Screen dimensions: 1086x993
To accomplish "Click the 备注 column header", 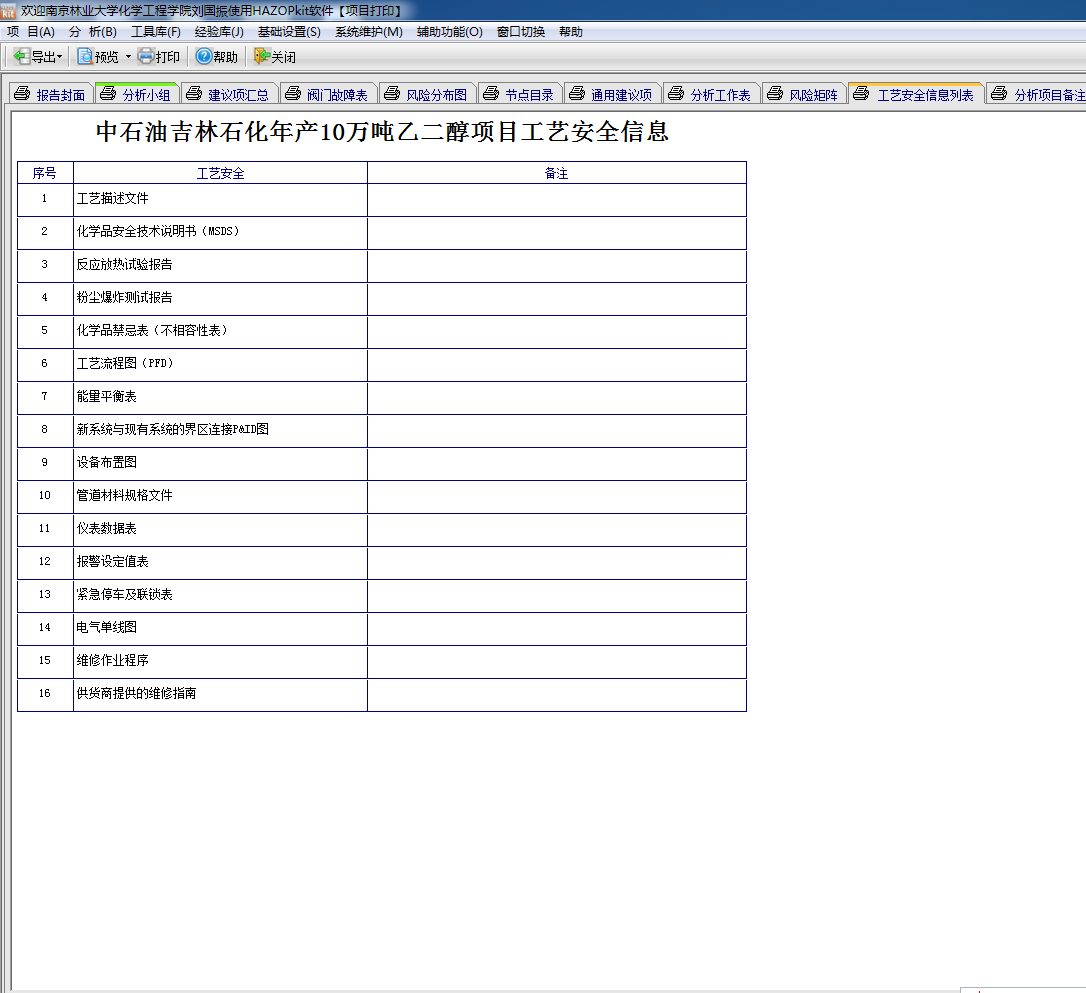I will pos(556,173).
